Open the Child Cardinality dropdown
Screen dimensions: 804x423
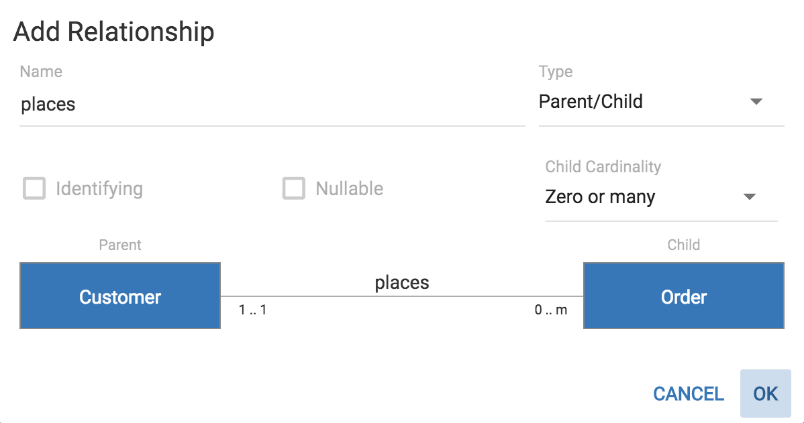[650, 197]
